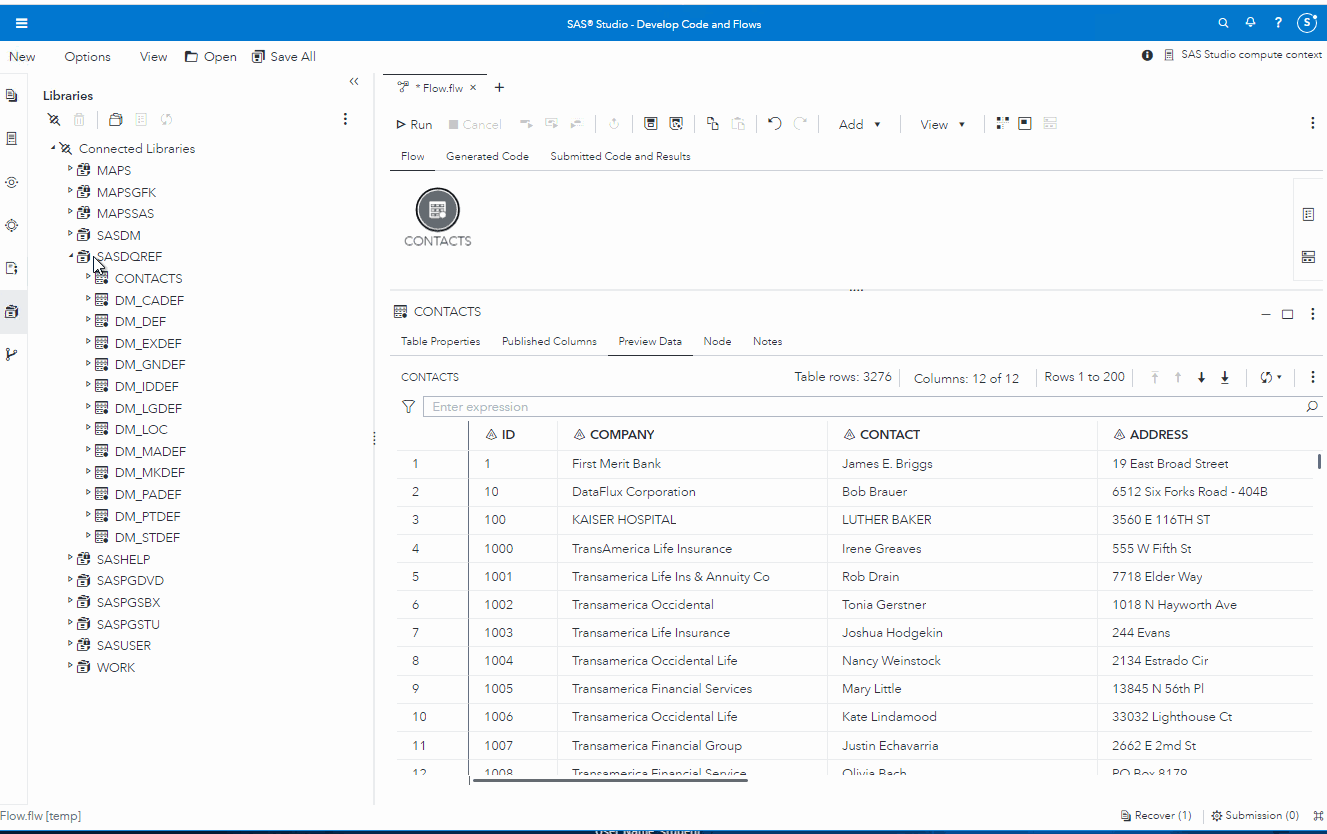Click the arrange nodes icon in flow toolbar
Viewport: 1327px width, 834px height.
(1002, 124)
